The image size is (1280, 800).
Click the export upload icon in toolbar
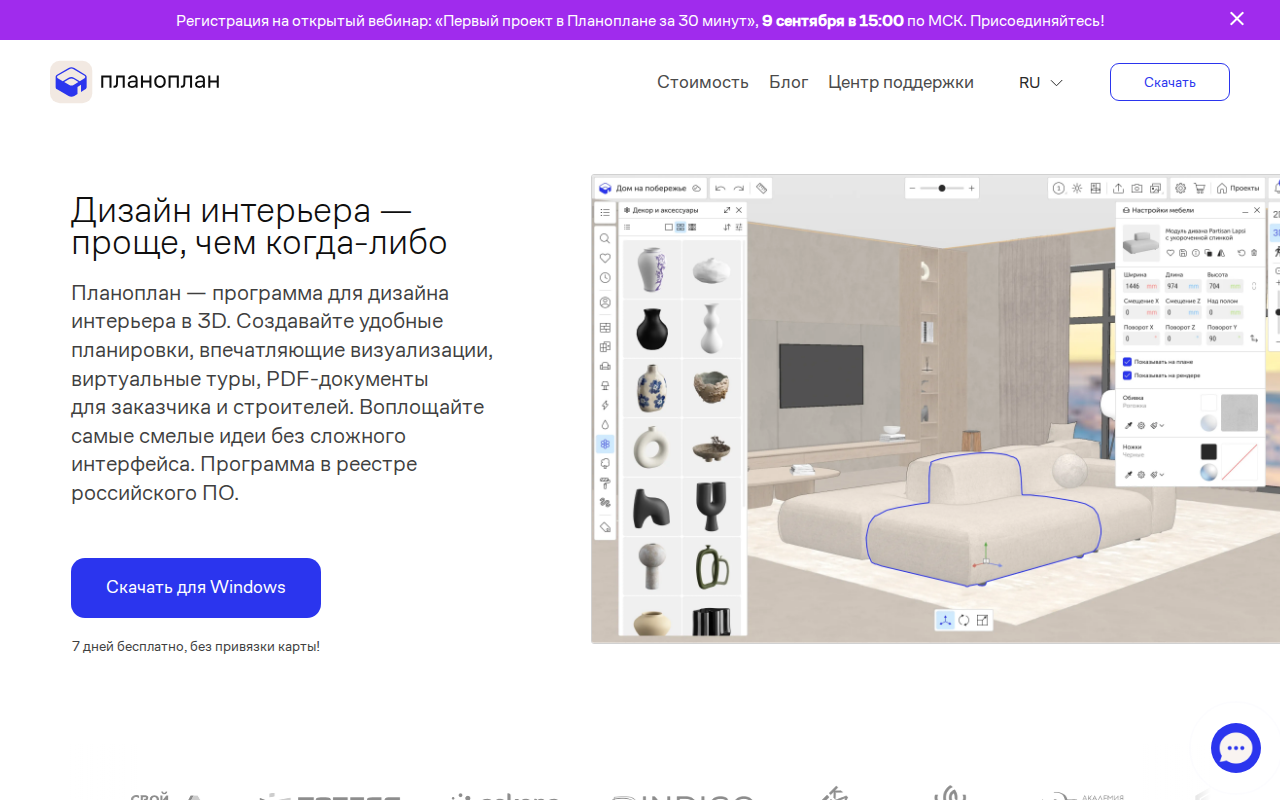pyautogui.click(x=1118, y=188)
